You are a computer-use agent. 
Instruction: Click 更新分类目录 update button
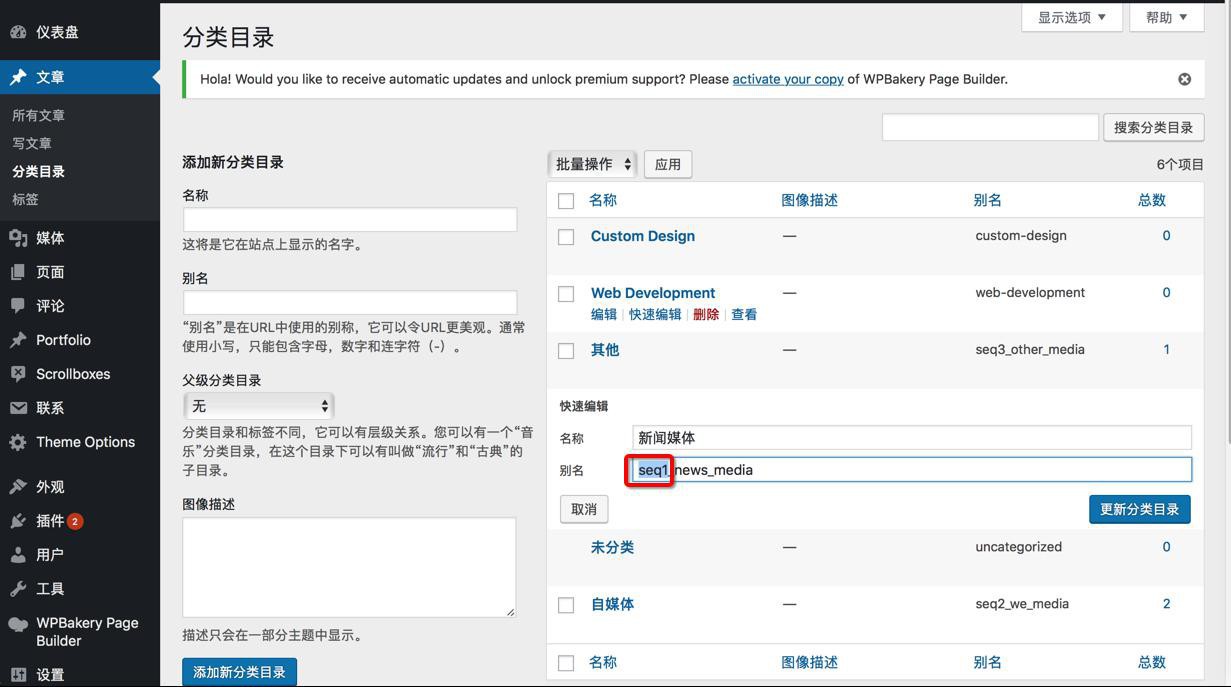tap(1140, 509)
